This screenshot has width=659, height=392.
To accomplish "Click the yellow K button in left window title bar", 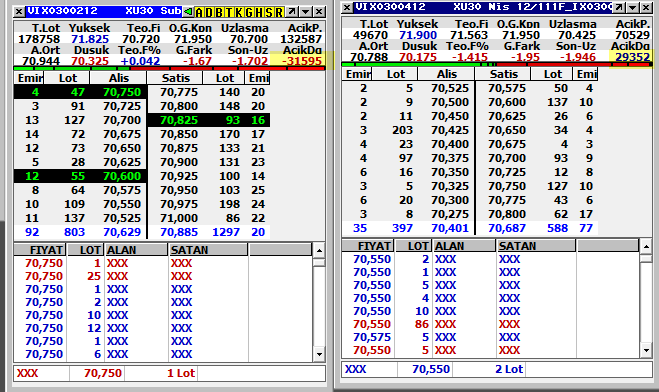I will pyautogui.click(x=239, y=12).
